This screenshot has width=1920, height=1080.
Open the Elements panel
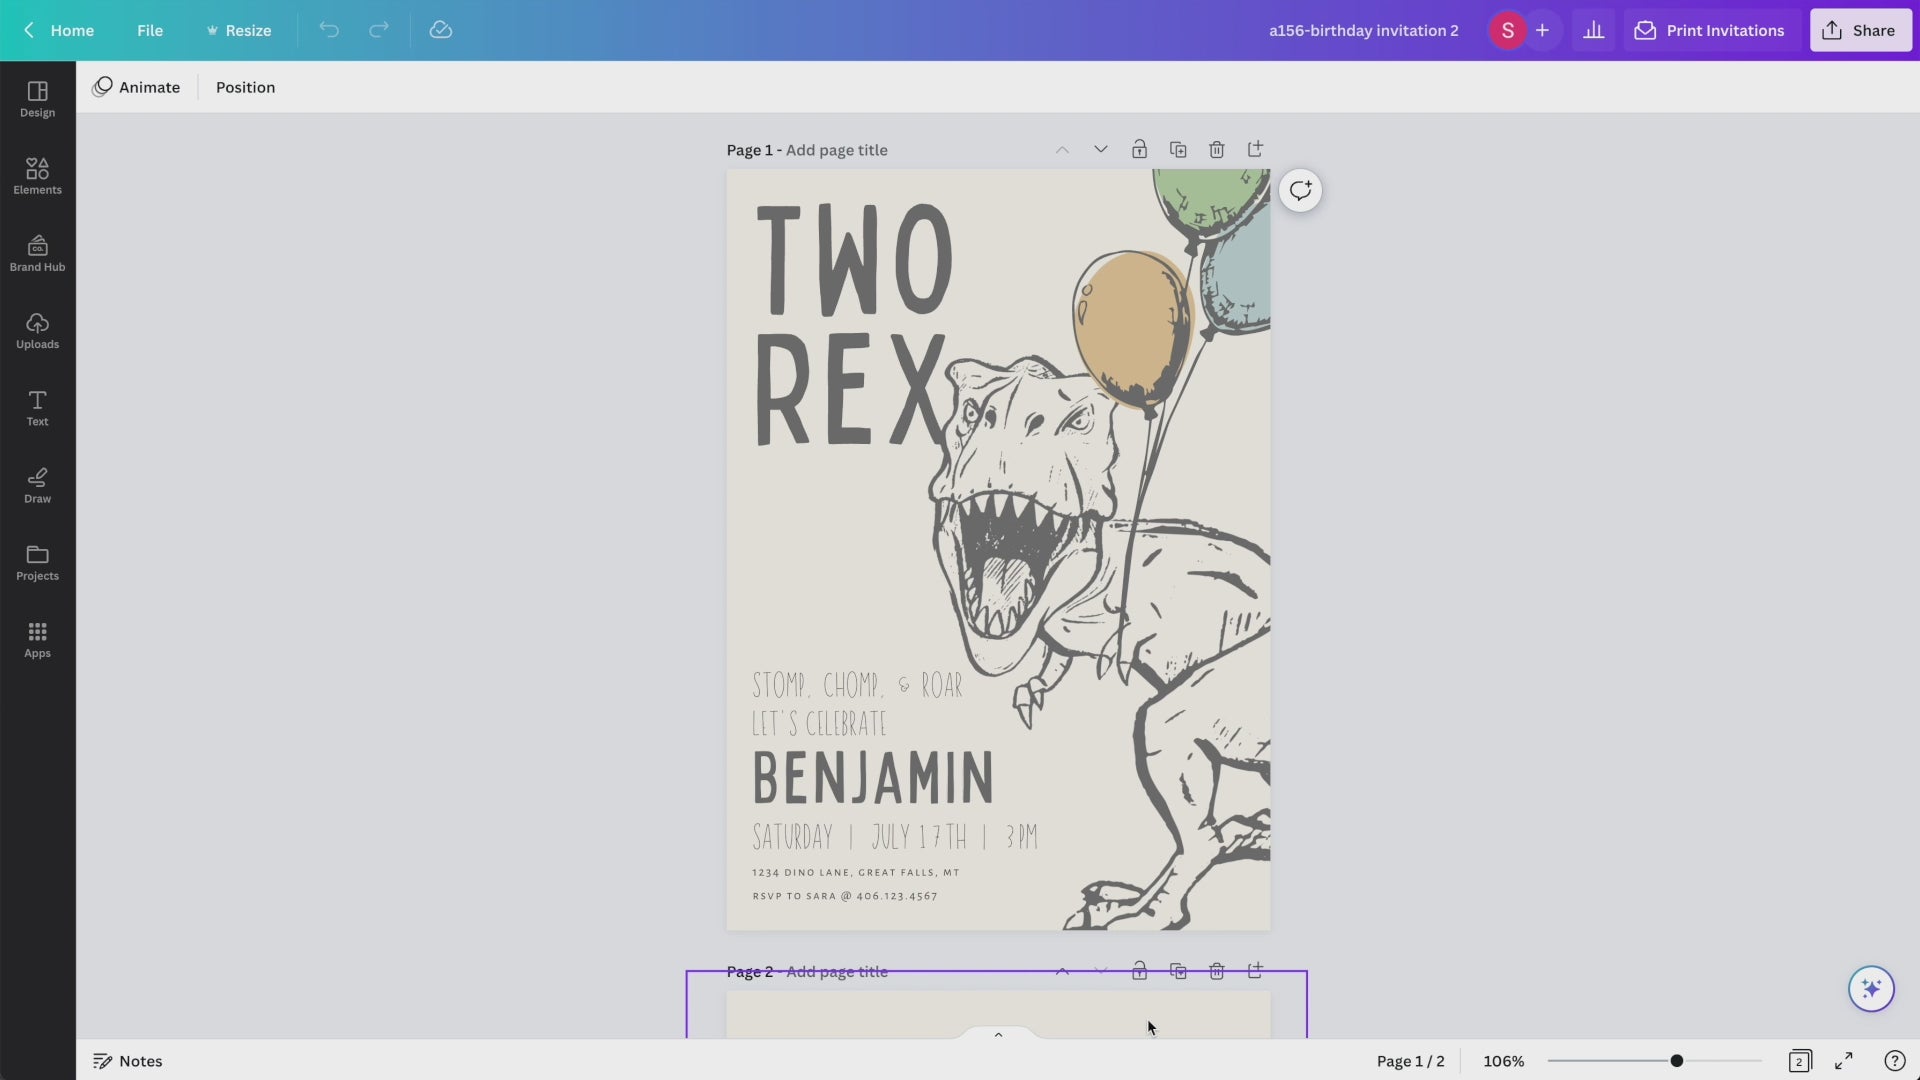[x=37, y=176]
